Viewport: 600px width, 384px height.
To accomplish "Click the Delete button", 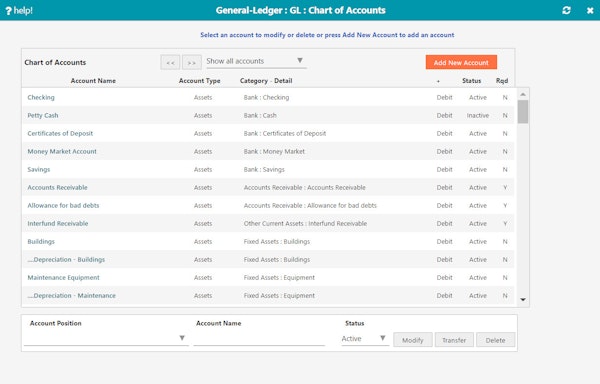I will (495, 340).
